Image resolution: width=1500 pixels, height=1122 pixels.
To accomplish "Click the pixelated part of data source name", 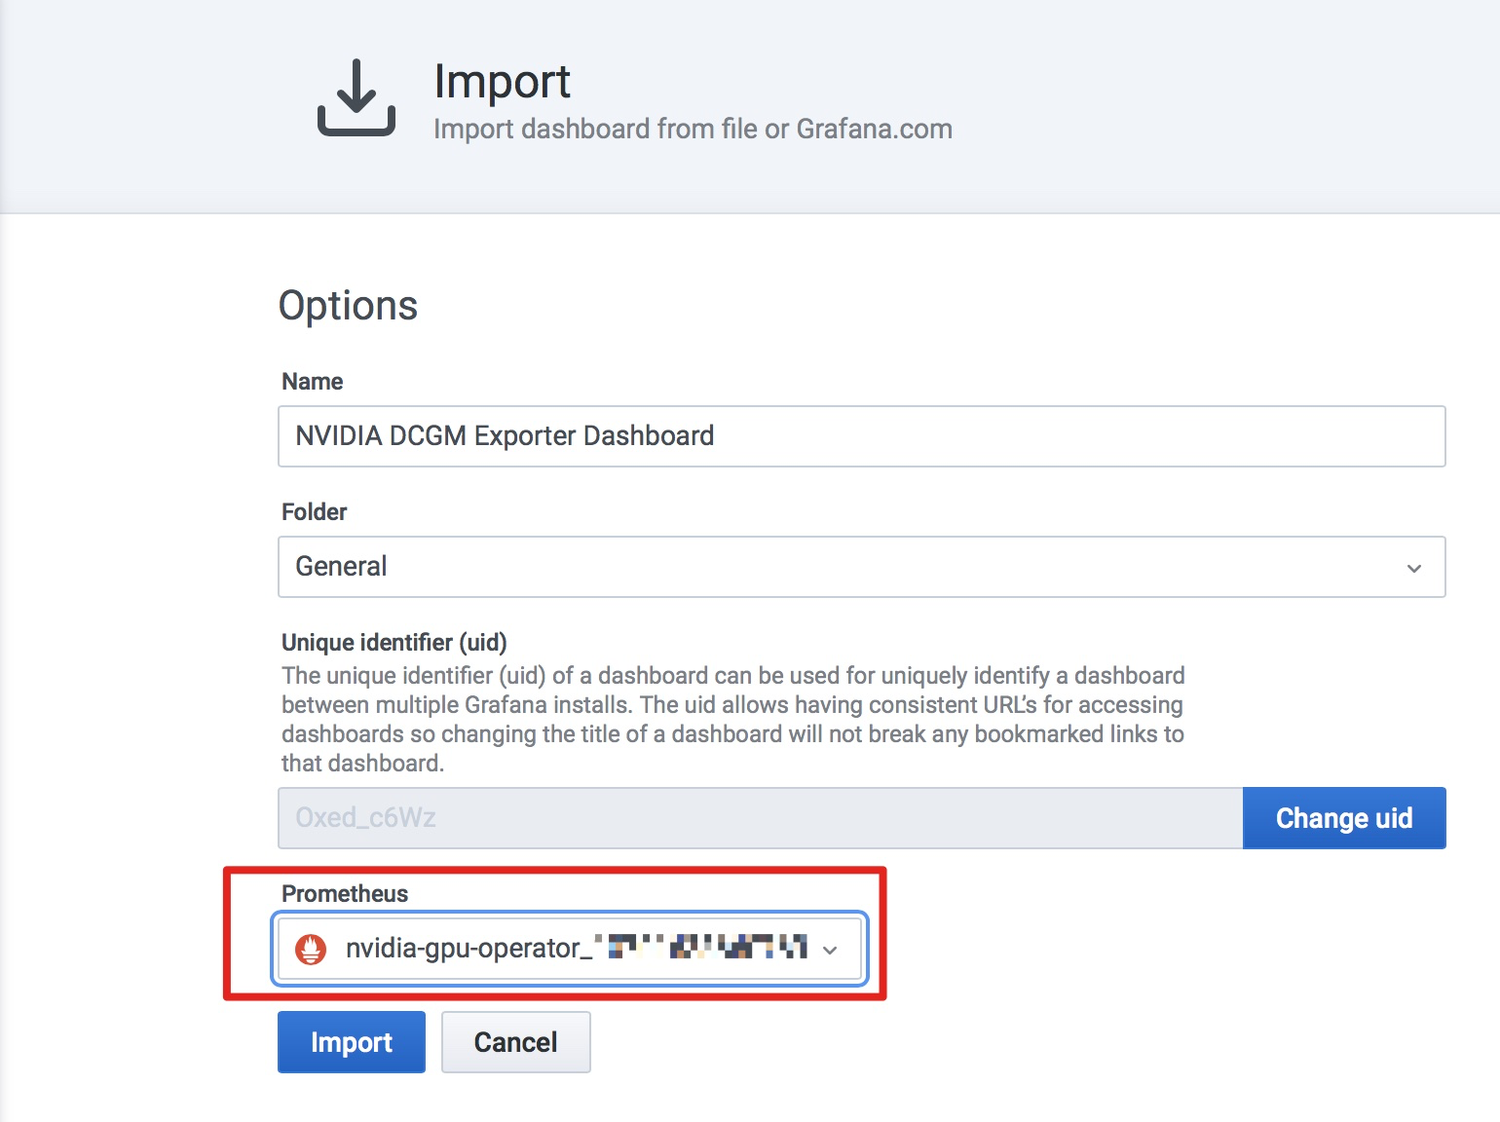I will pyautogui.click(x=702, y=946).
